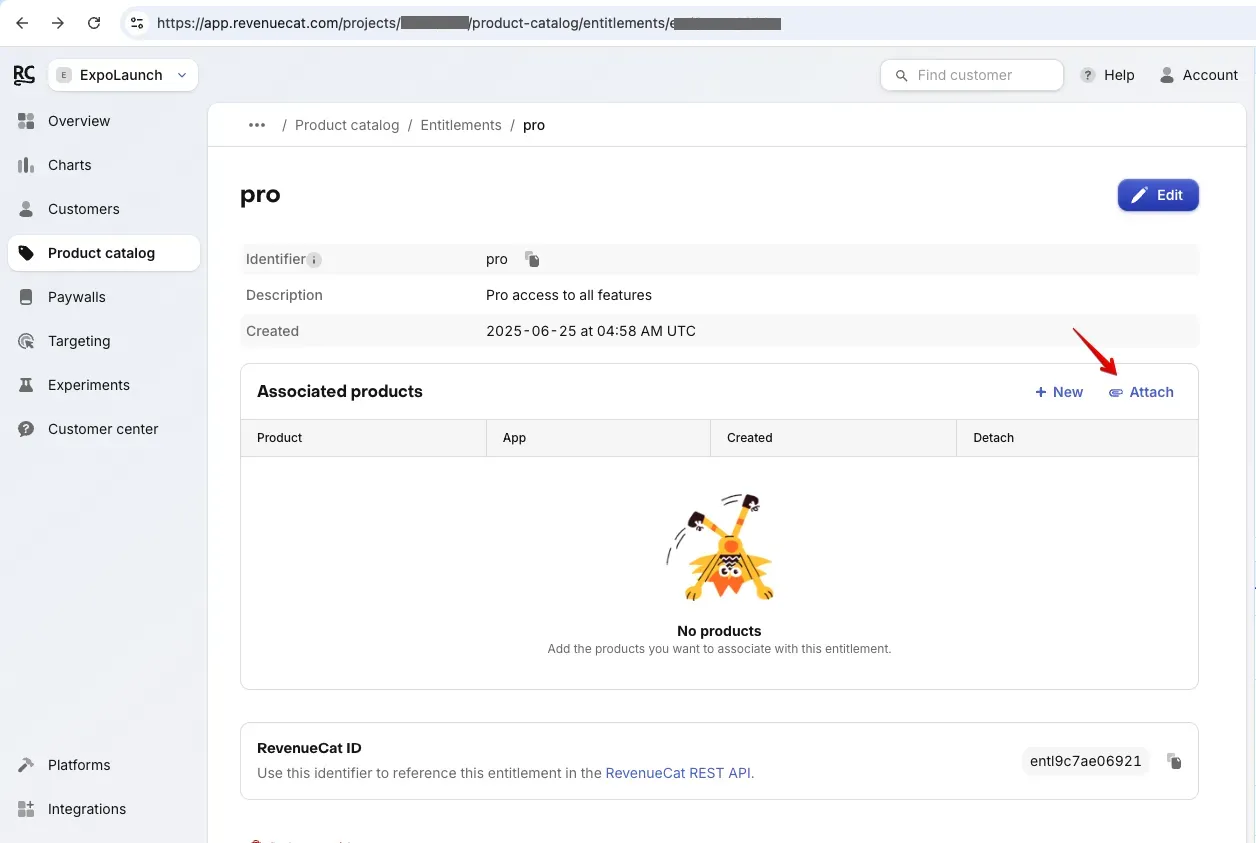Click Attach to attach a product
The height and width of the screenshot is (843, 1256).
(x=1141, y=392)
